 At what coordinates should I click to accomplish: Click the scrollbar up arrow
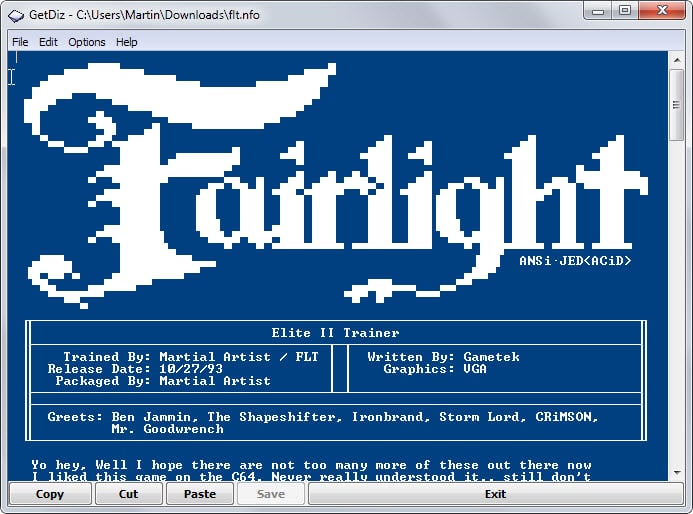click(676, 61)
